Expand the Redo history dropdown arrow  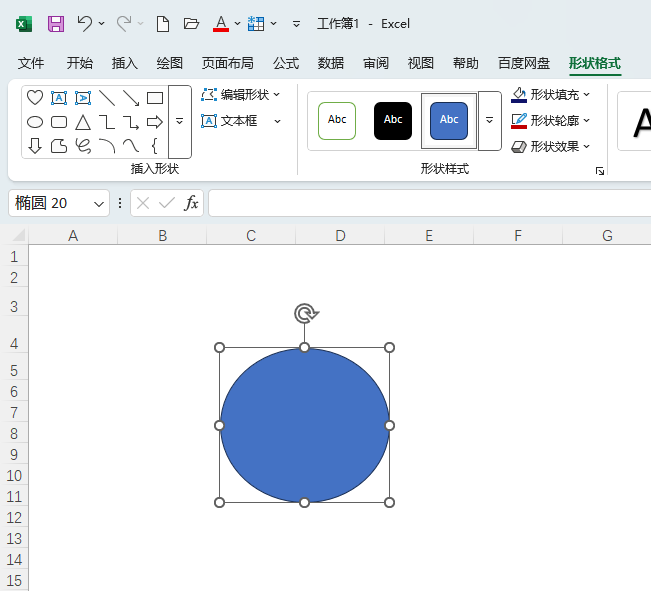pyautogui.click(x=141, y=24)
